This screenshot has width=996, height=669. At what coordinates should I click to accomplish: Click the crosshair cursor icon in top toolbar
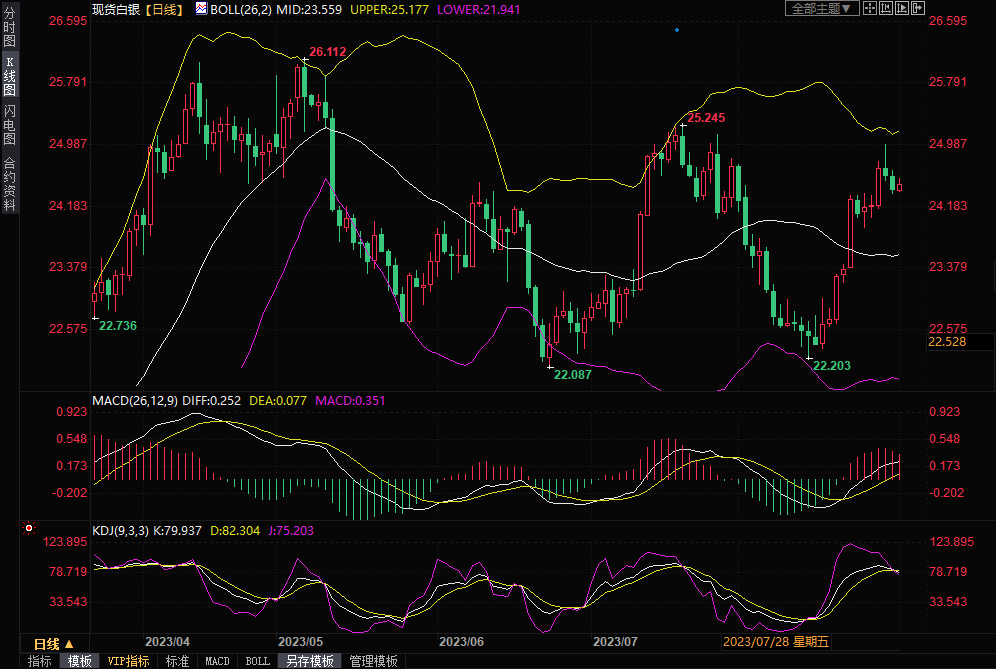(x=870, y=8)
